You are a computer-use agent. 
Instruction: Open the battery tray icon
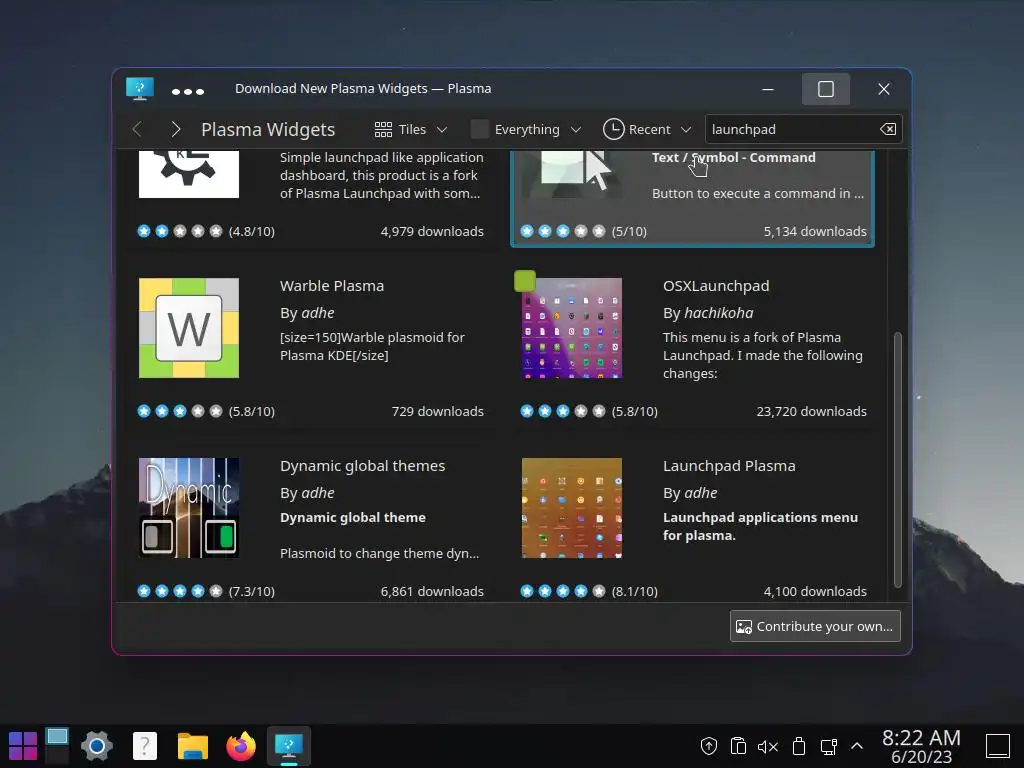(799, 746)
